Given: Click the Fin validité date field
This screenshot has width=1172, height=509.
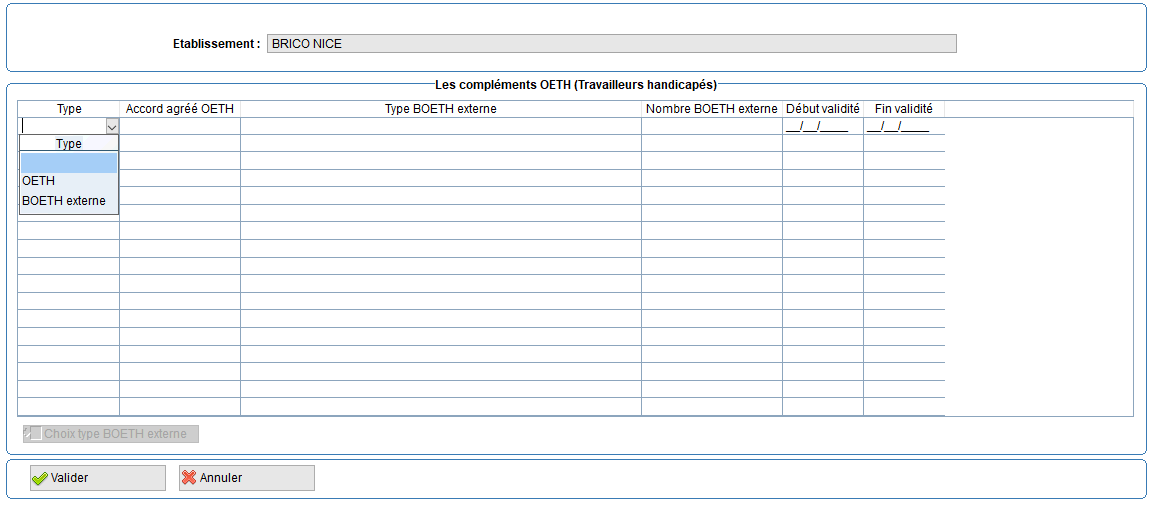Looking at the screenshot, I should click(904, 126).
